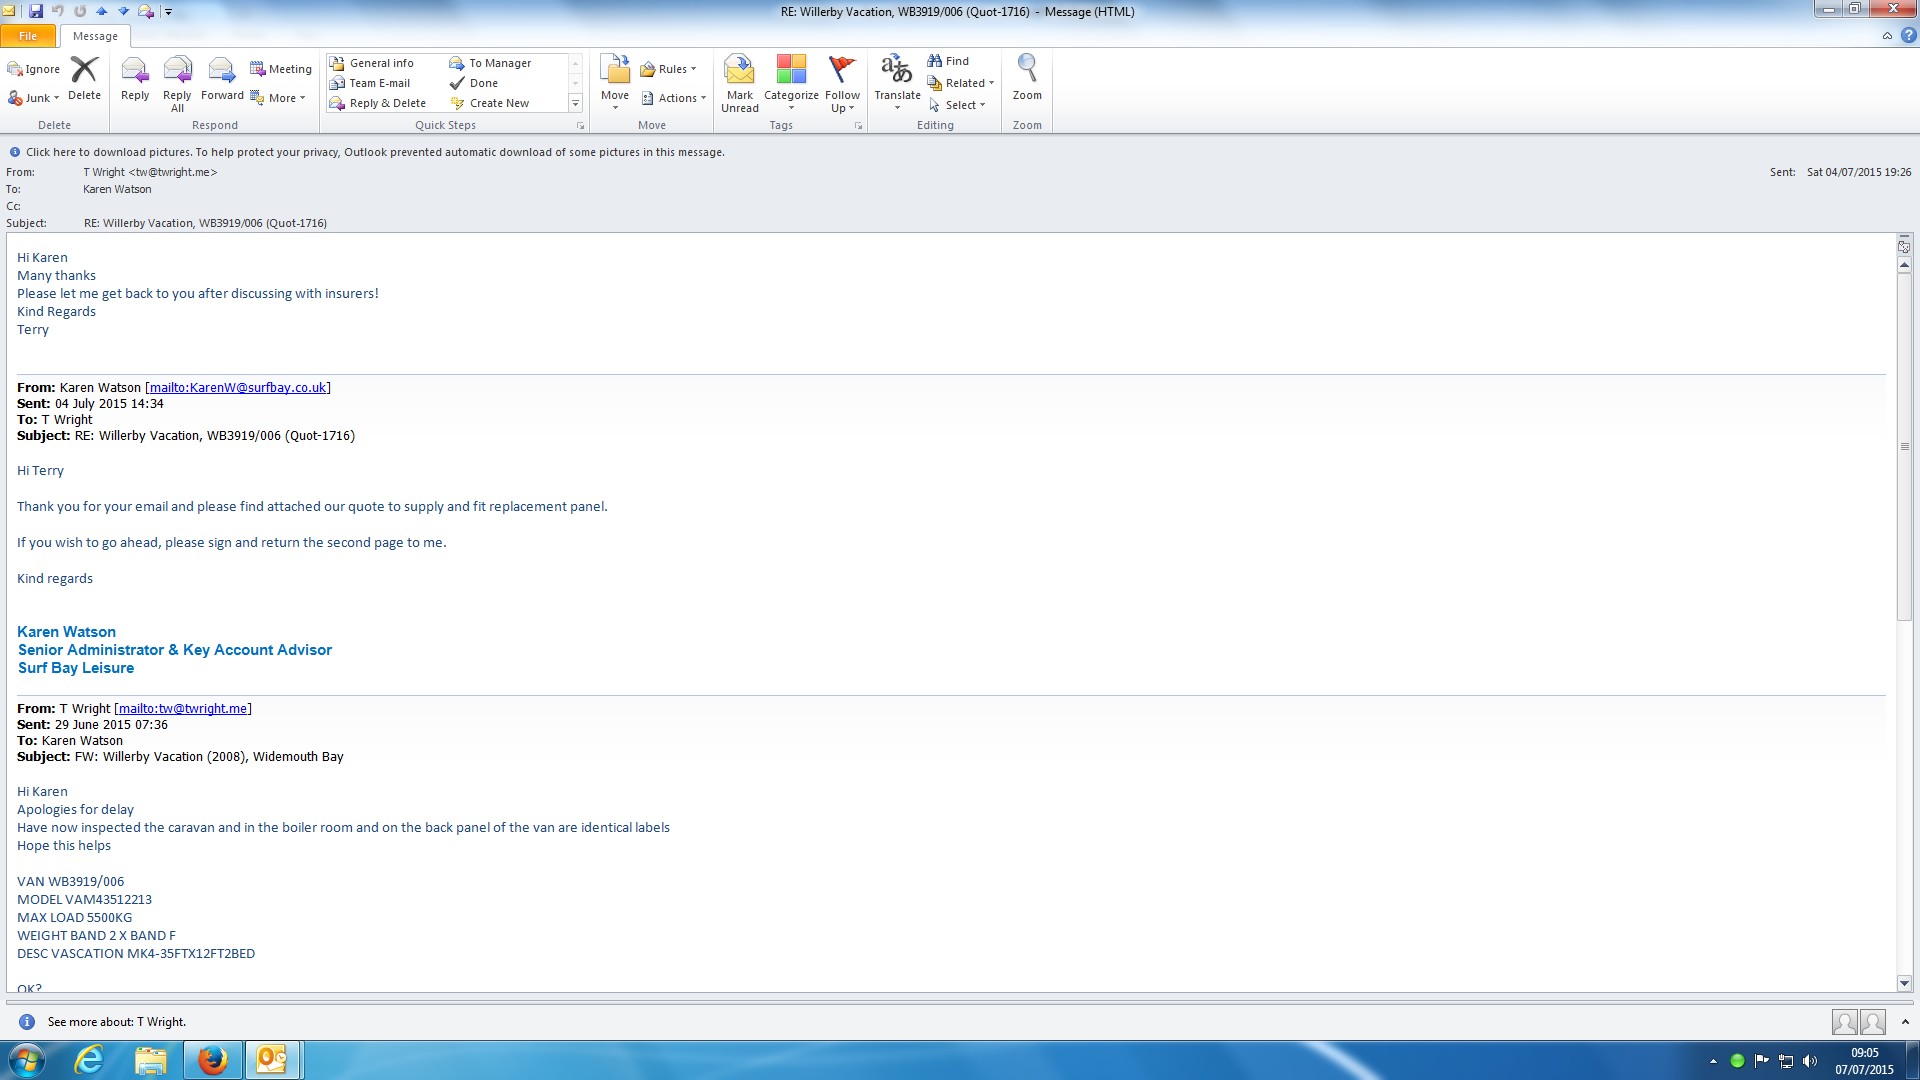The width and height of the screenshot is (1920, 1080).
Task: Click the KarenW@surfbay.co.uk mailto link
Action: (238, 388)
